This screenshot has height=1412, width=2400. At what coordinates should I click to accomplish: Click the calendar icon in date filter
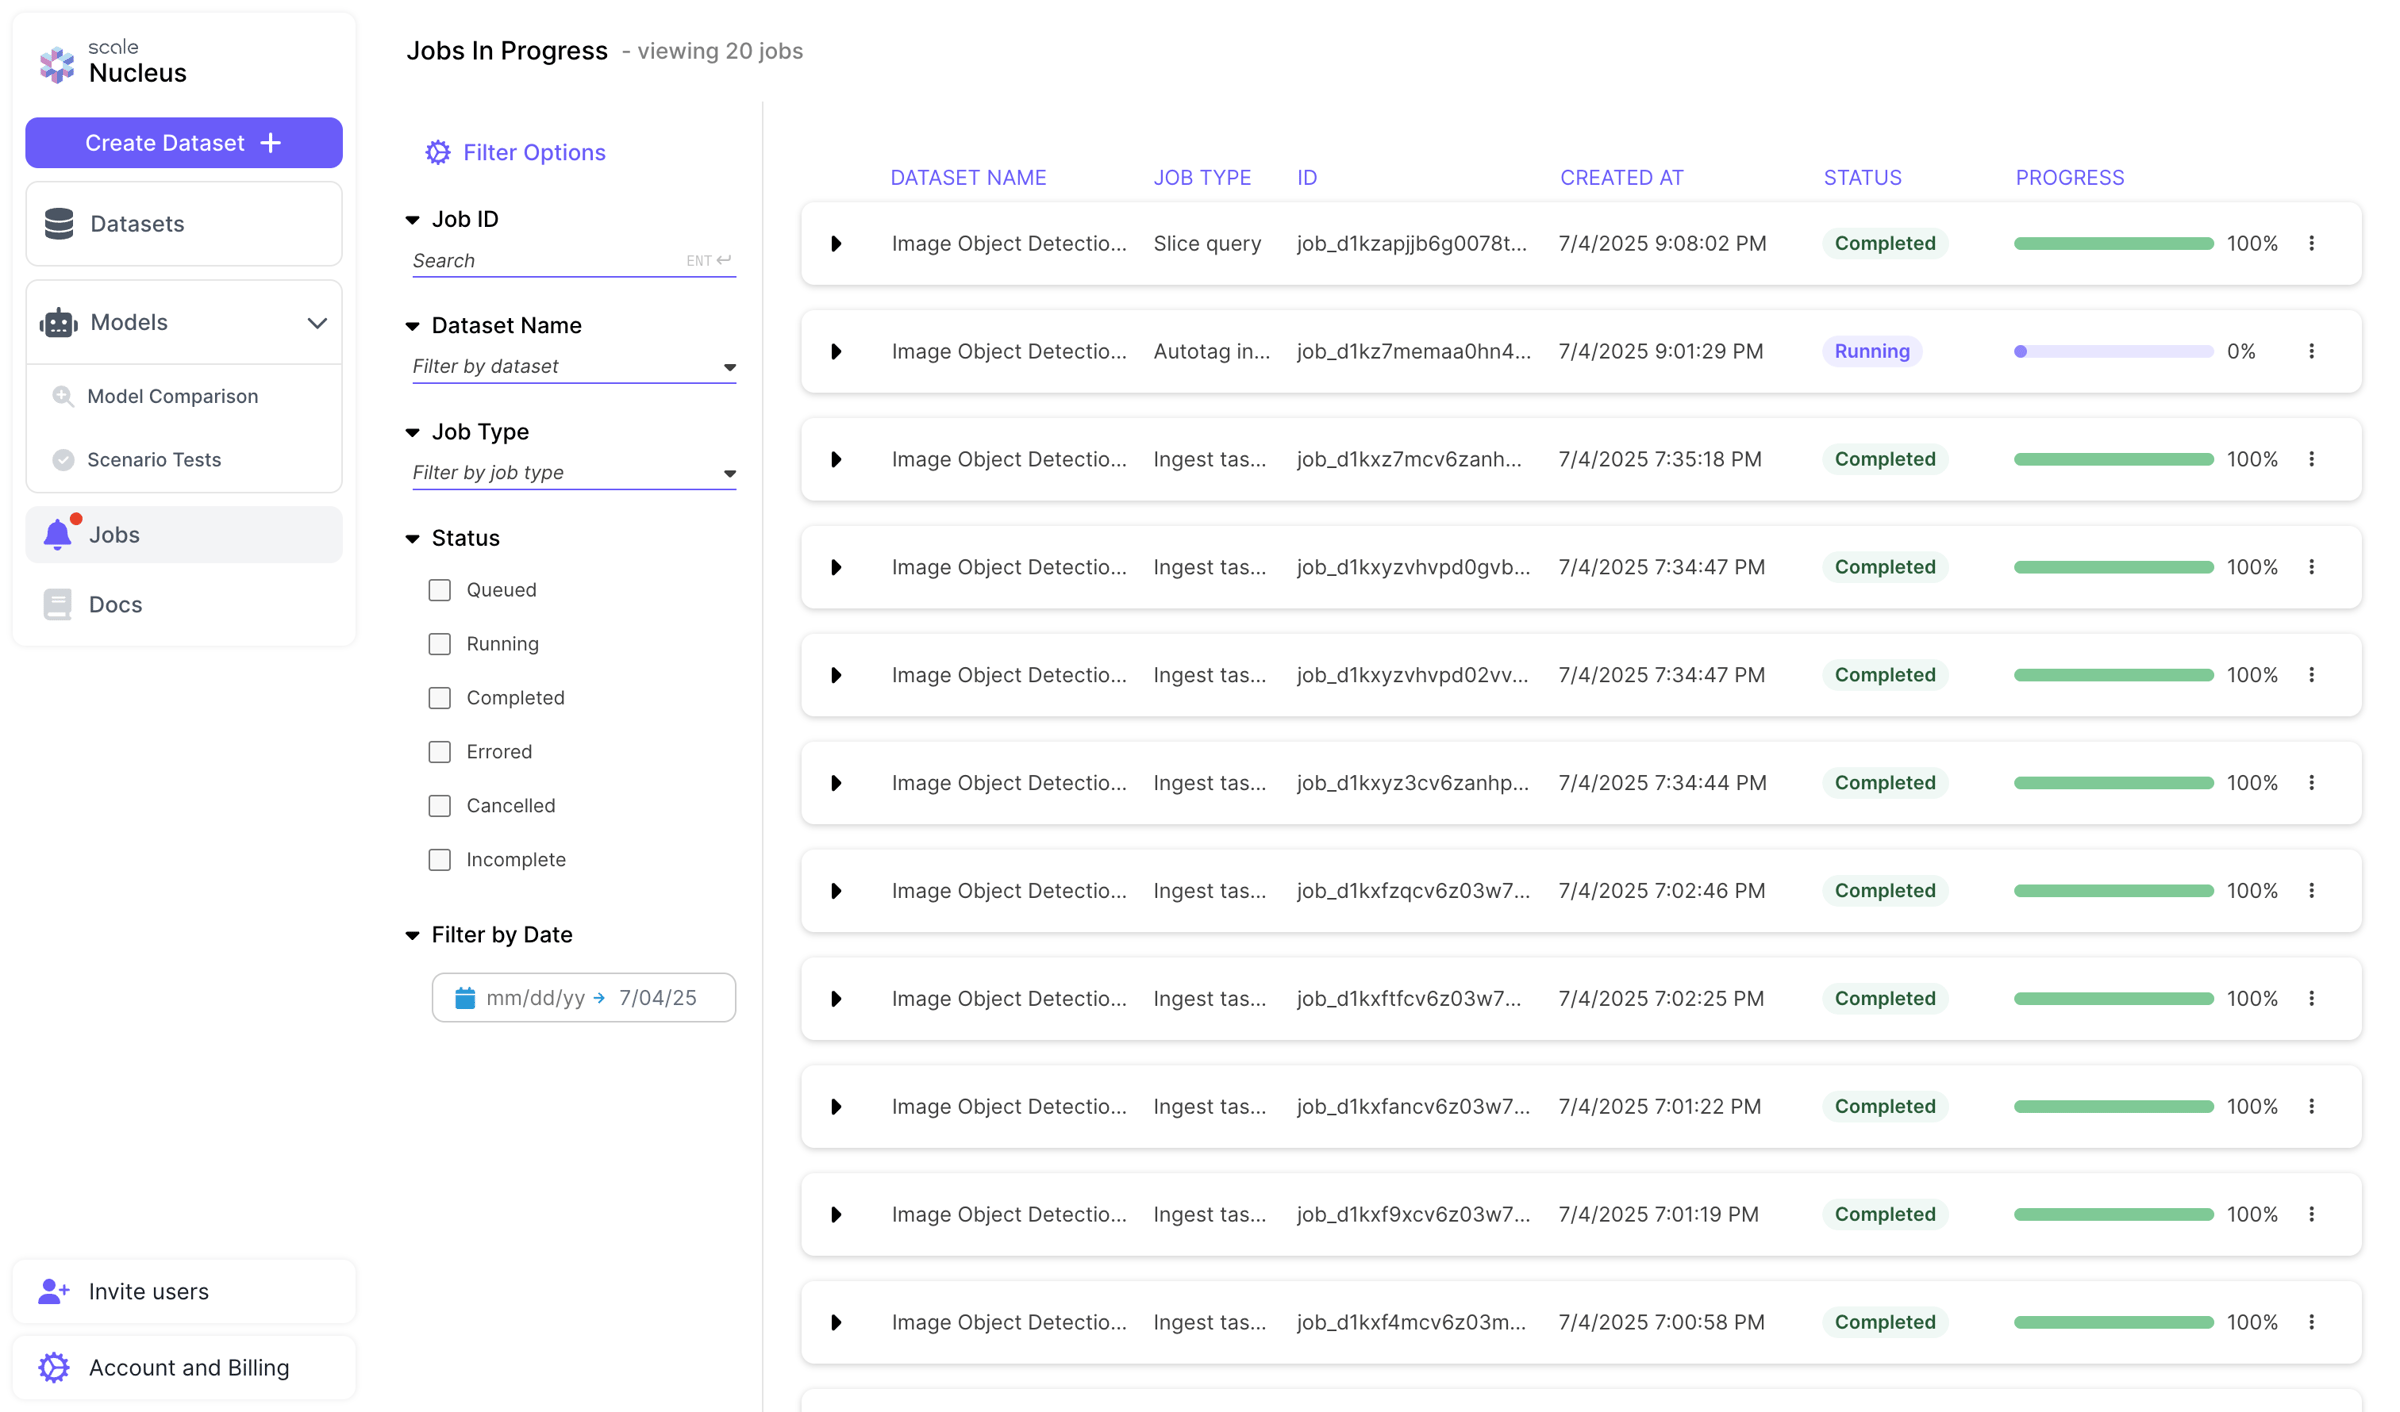(x=465, y=998)
